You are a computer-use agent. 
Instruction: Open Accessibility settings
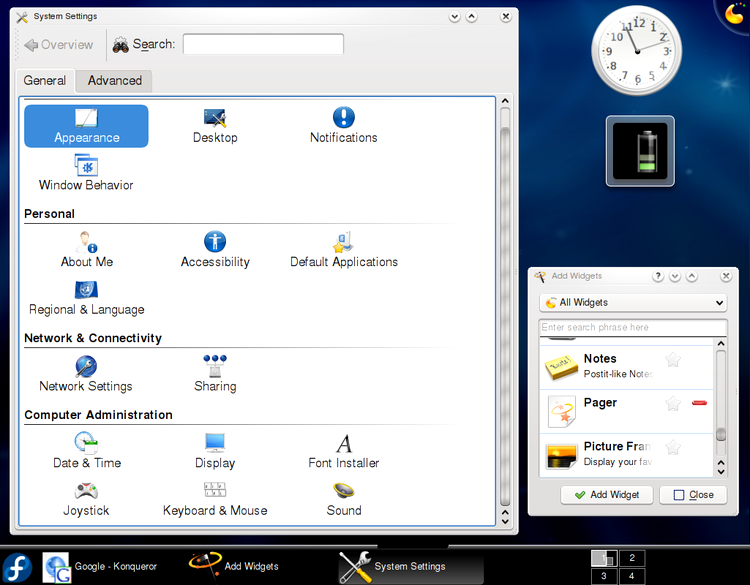(x=215, y=250)
